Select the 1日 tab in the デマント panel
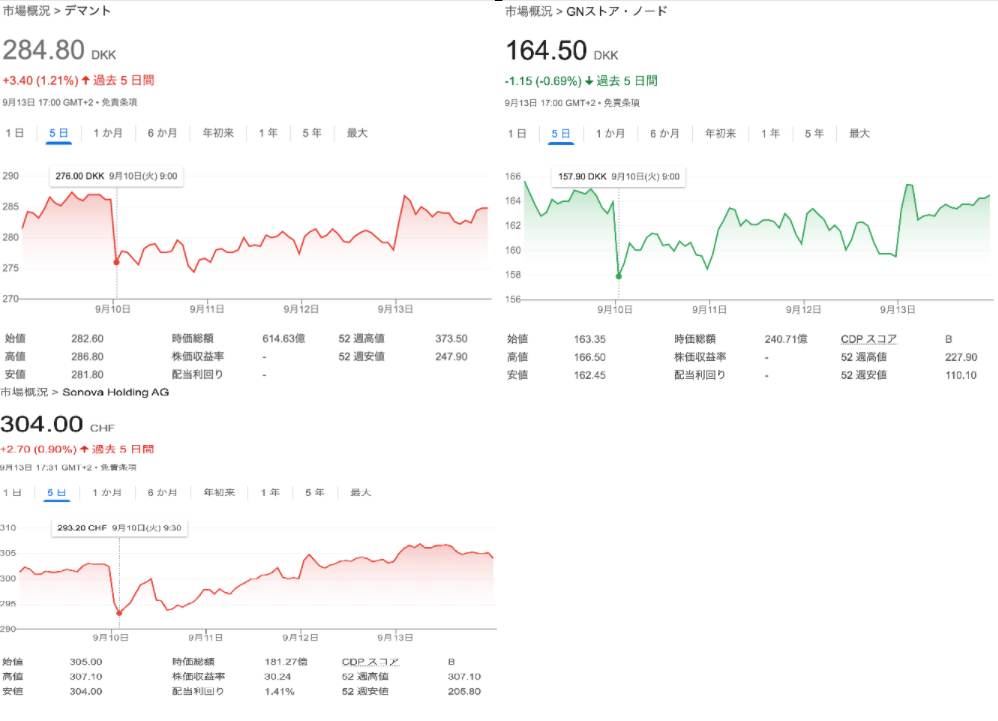The width and height of the screenshot is (998, 721). click(15, 133)
